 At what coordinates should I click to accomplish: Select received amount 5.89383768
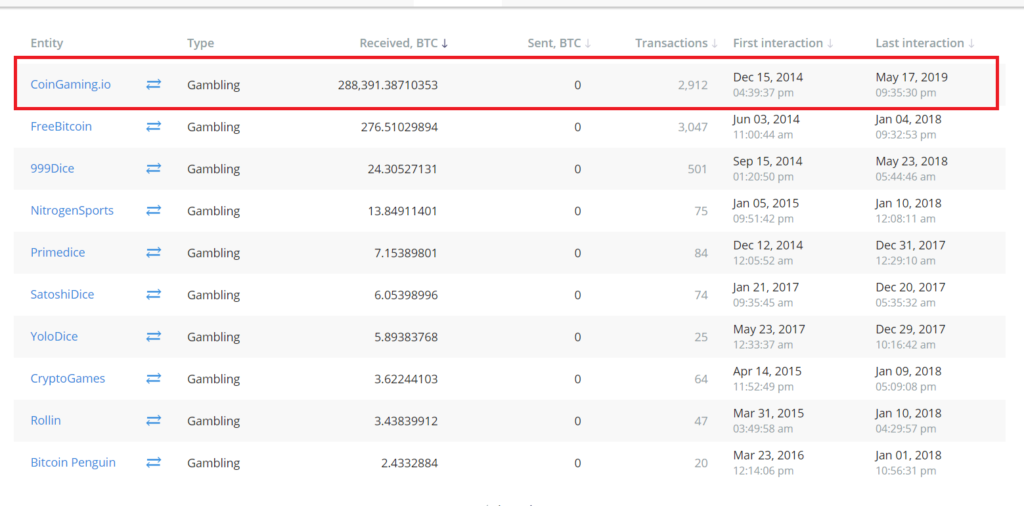coord(406,336)
